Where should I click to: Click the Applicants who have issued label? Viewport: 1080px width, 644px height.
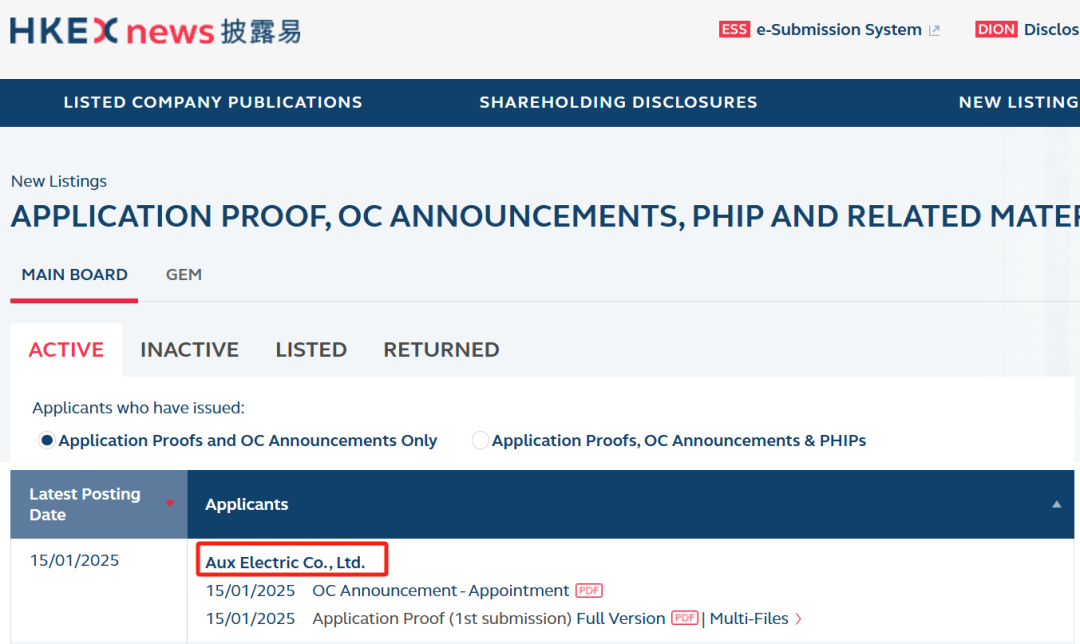tap(138, 408)
